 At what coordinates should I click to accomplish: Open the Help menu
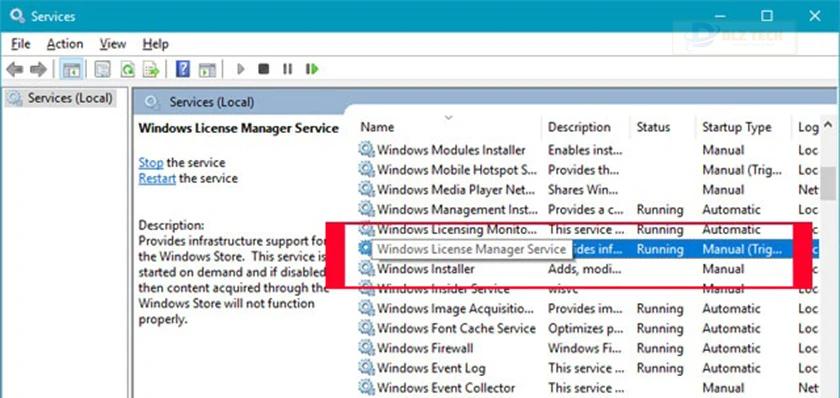click(x=155, y=44)
